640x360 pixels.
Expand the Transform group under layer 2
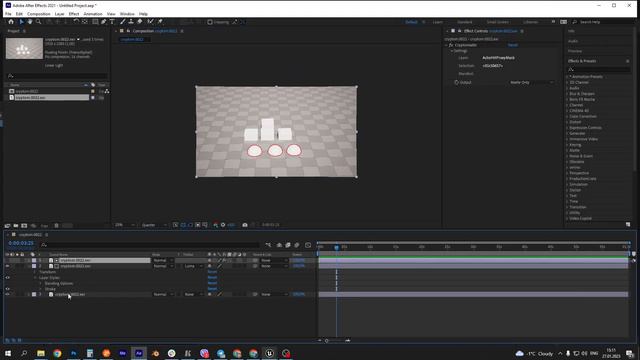click(35, 272)
